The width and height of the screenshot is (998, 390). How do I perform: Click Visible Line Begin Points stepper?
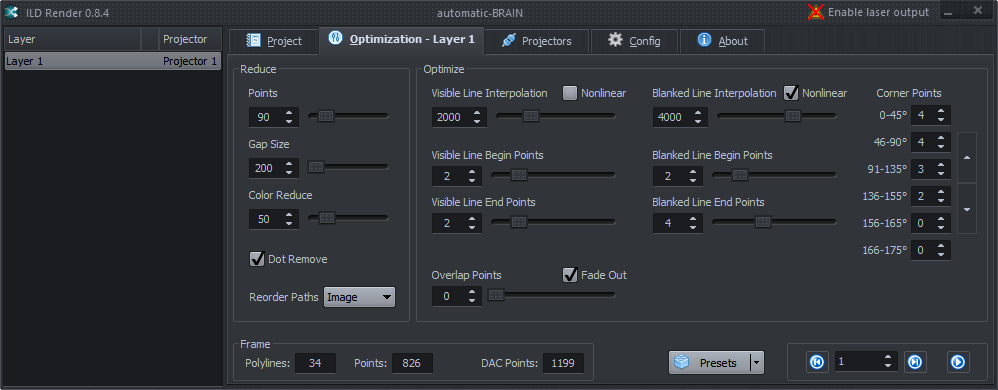[456, 176]
